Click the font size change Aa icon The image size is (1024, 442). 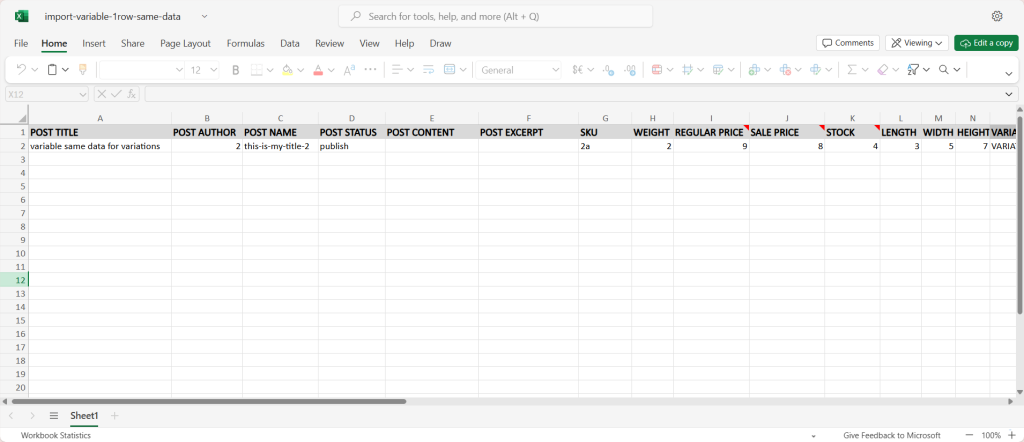click(x=349, y=70)
